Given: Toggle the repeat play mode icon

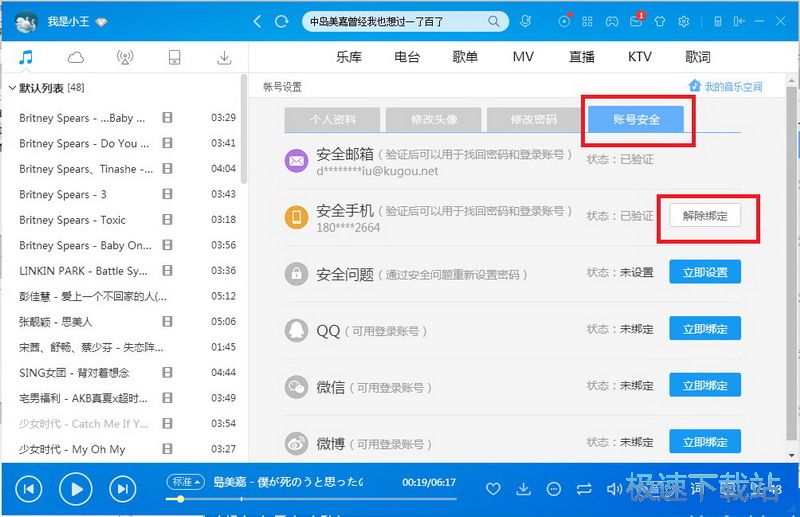Looking at the screenshot, I should 584,489.
